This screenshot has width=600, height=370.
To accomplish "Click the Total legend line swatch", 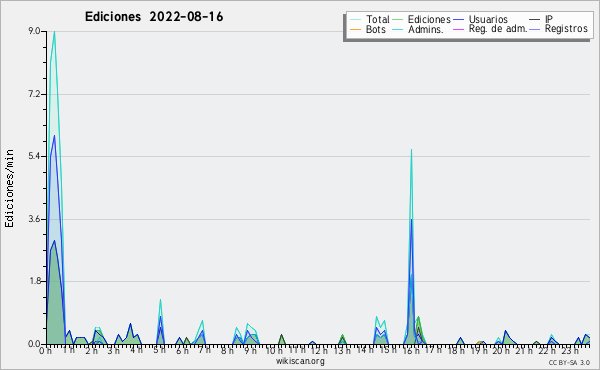I will (355, 20).
